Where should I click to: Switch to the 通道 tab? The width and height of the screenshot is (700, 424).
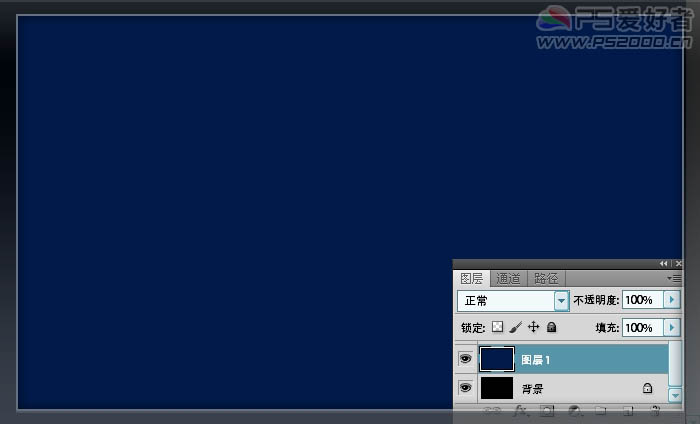[x=508, y=279]
